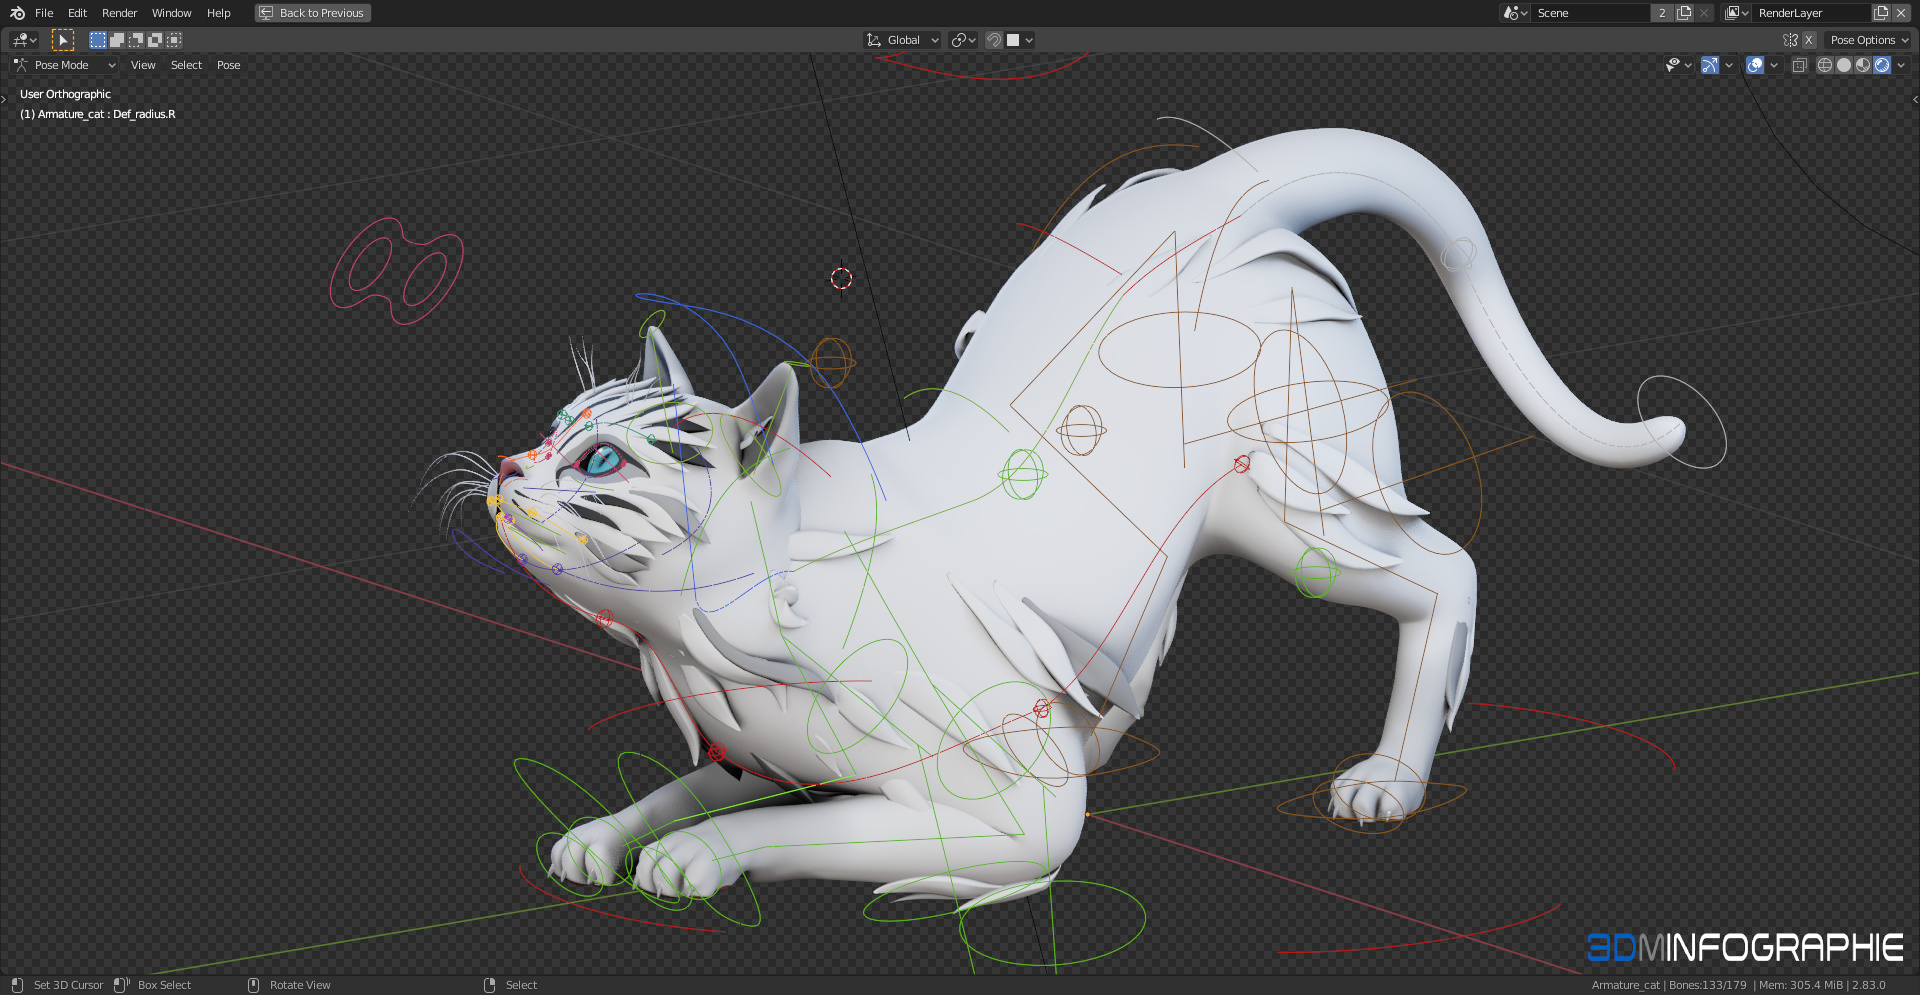Click the Select mouse icon in status bar
Viewport: 1920px width, 995px height.
point(489,985)
